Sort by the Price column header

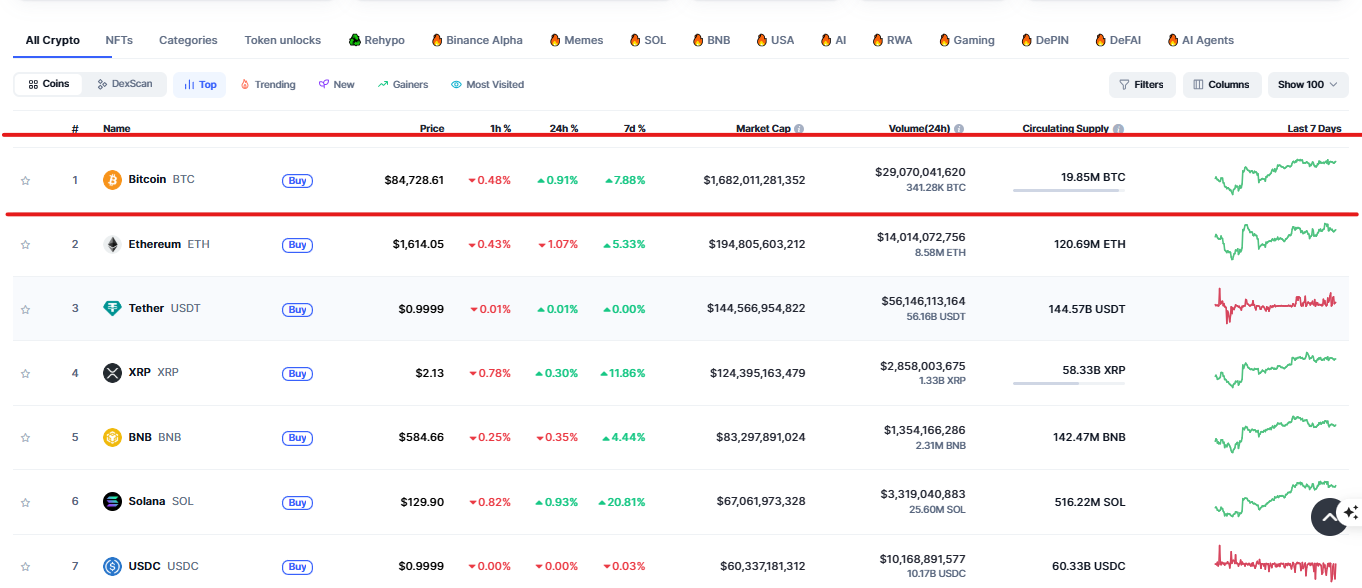[x=432, y=129]
